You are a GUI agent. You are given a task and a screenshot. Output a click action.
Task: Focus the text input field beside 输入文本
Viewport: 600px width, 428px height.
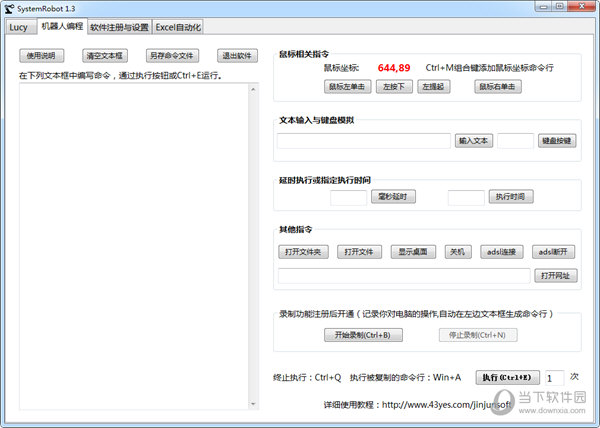click(364, 141)
